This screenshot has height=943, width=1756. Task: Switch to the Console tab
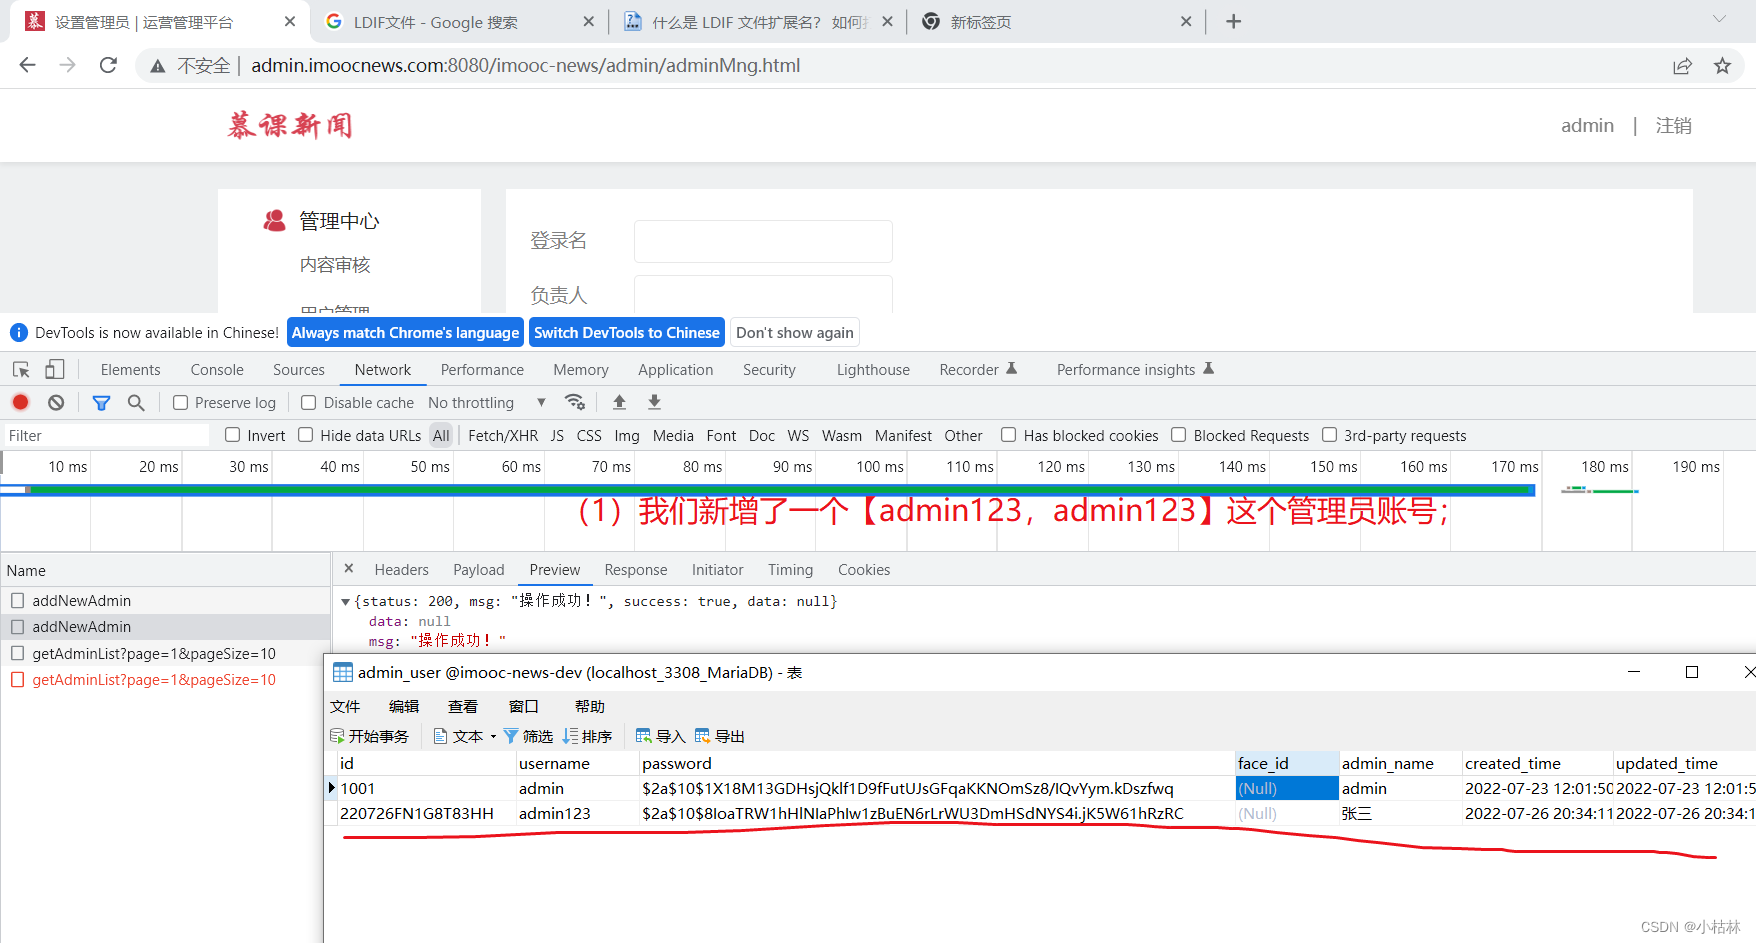(x=217, y=369)
